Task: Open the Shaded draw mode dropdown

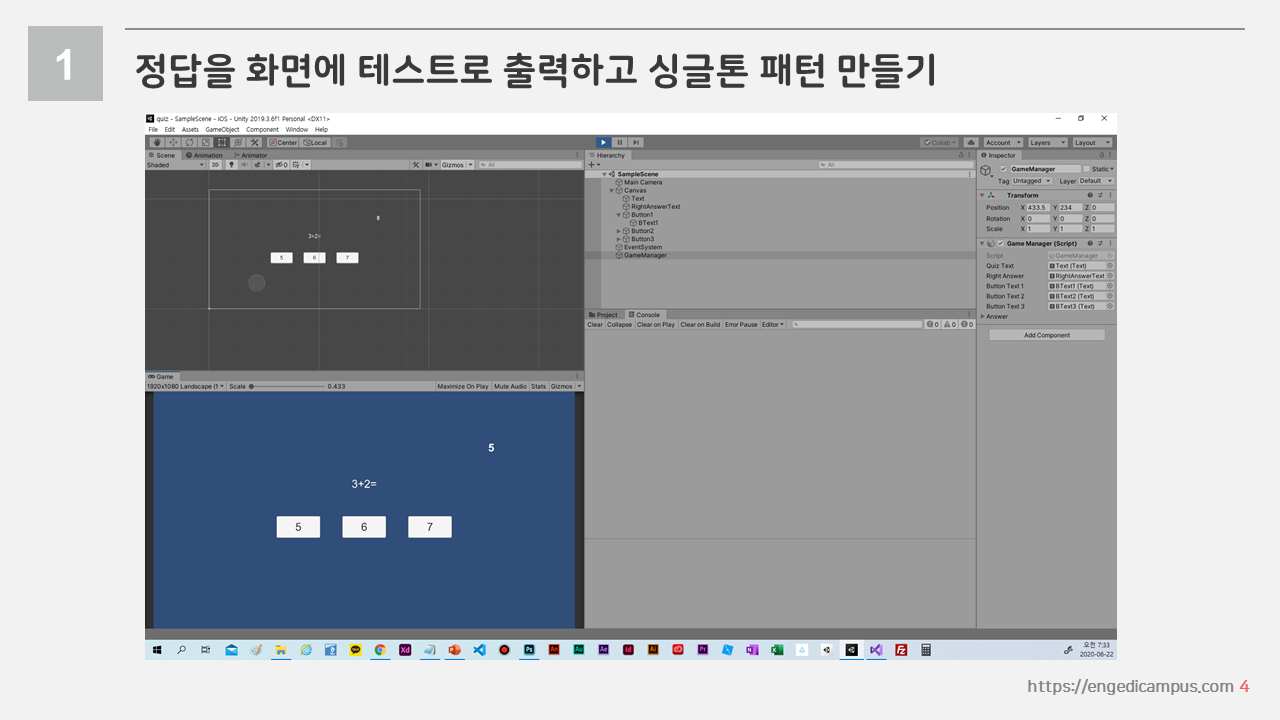Action: [x=174, y=165]
